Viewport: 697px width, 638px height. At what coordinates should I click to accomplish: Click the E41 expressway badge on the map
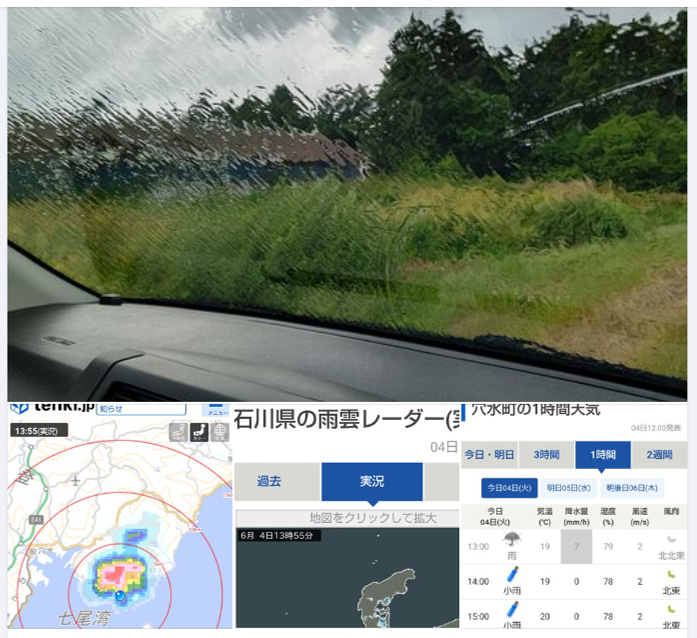tap(36, 519)
